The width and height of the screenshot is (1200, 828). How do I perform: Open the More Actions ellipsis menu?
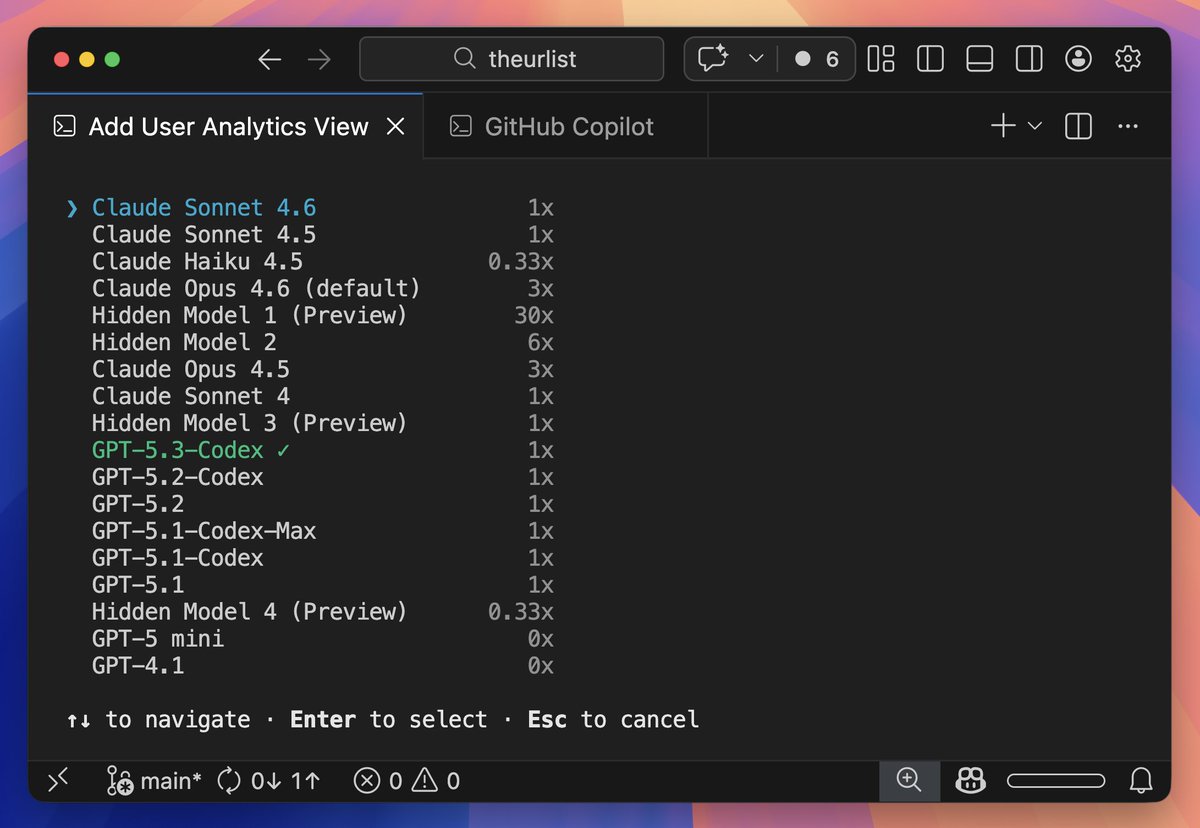[1129, 126]
